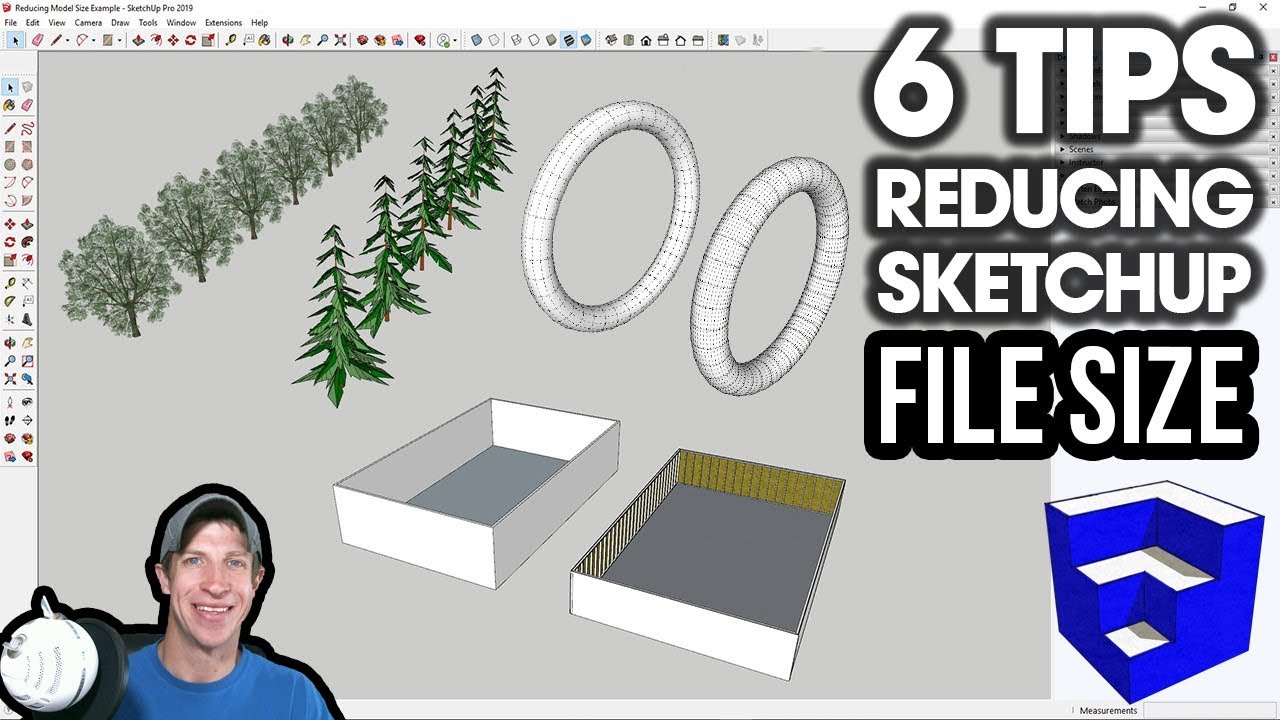Open the Extension Manager ruby icon
This screenshot has width=1280, height=720.
click(420, 40)
